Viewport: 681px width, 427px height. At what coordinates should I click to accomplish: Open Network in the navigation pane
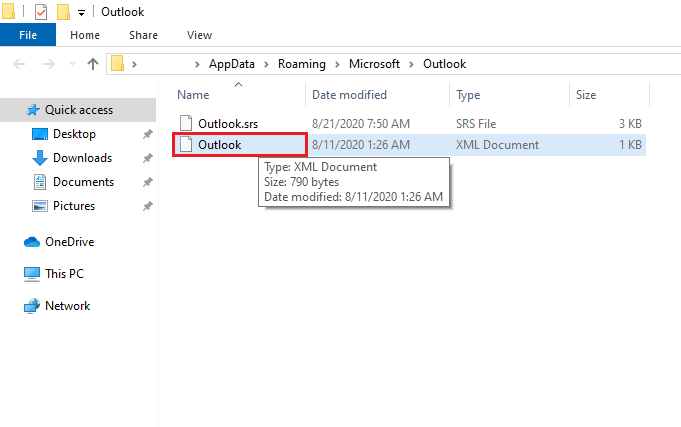67,306
